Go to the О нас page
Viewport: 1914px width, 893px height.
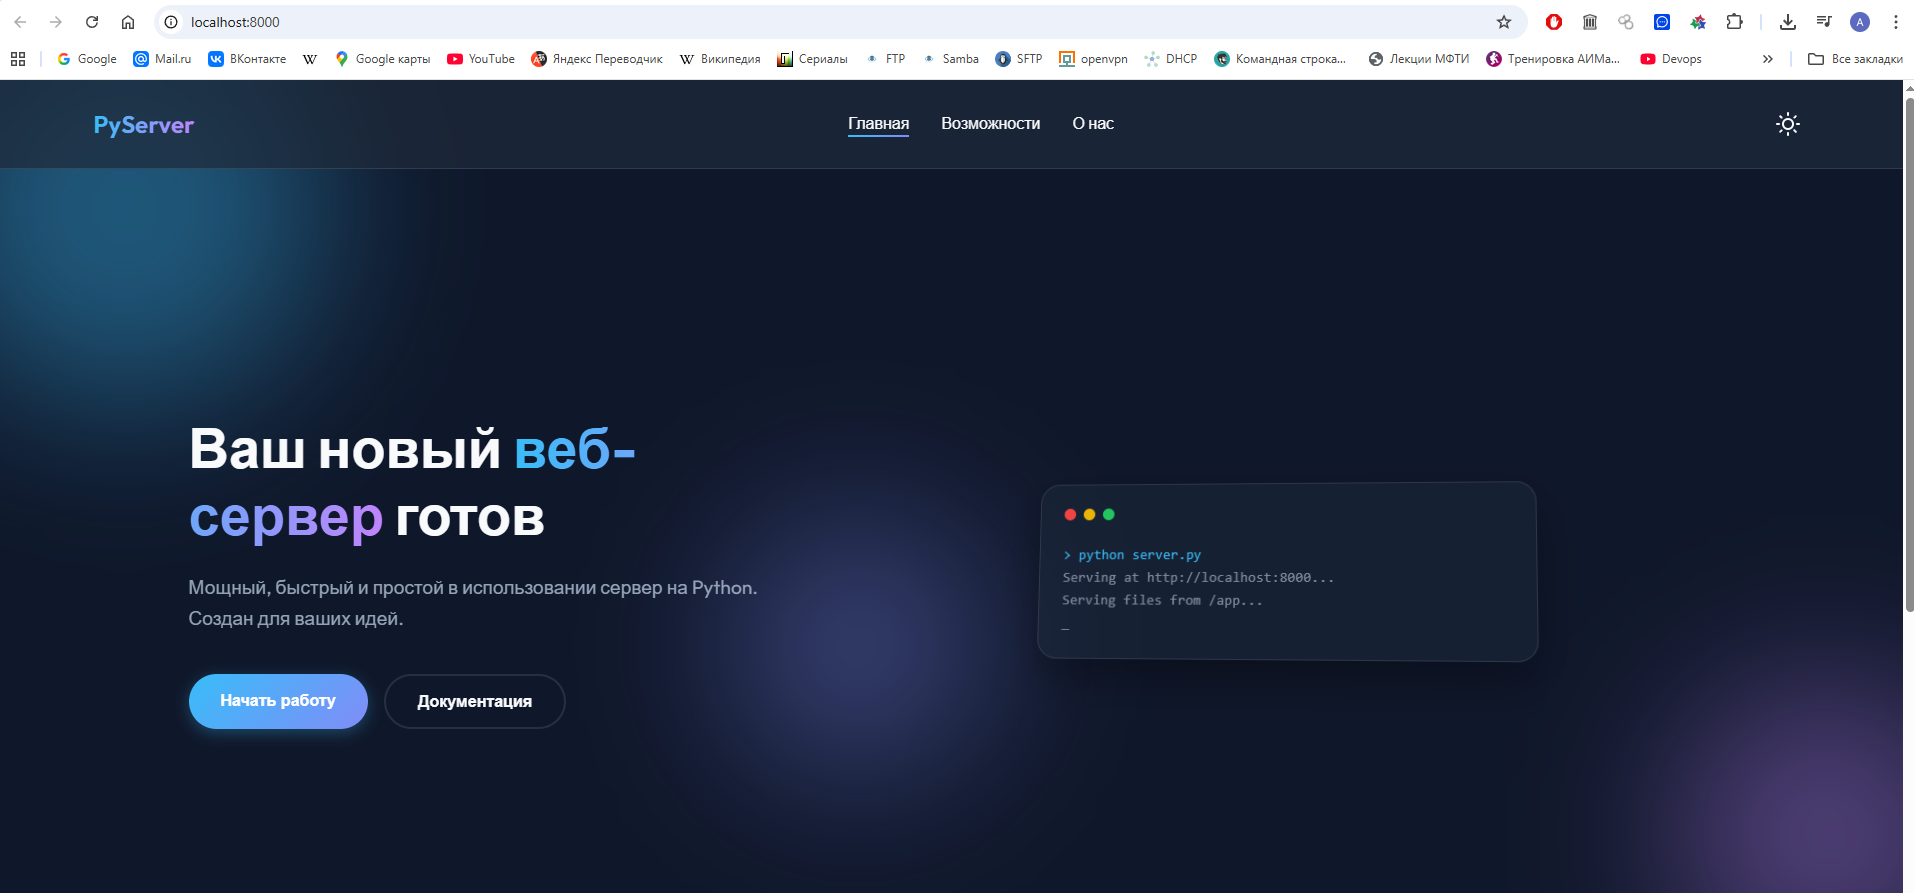point(1092,124)
